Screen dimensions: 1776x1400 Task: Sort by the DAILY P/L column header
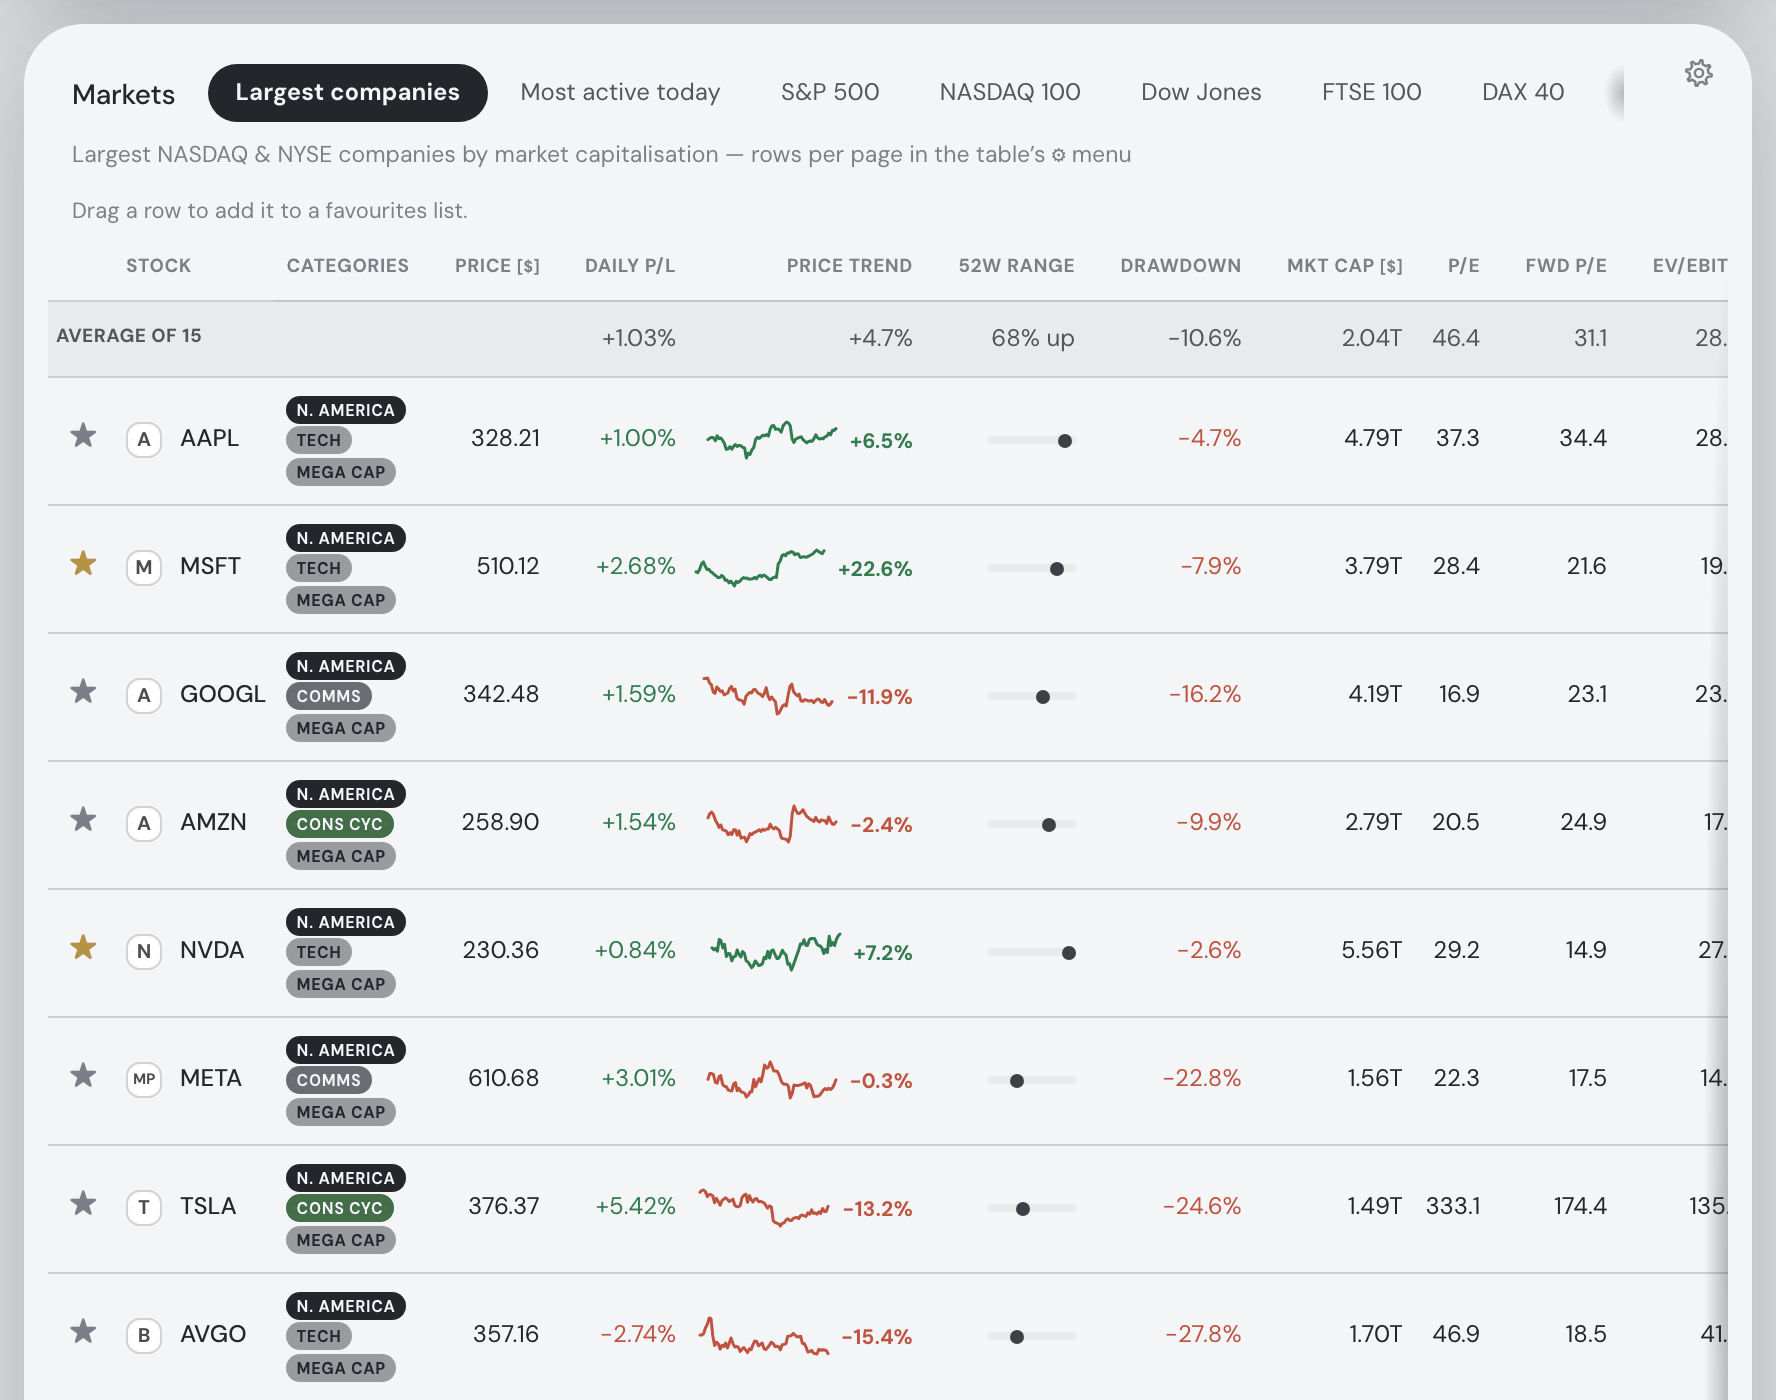[x=630, y=266]
